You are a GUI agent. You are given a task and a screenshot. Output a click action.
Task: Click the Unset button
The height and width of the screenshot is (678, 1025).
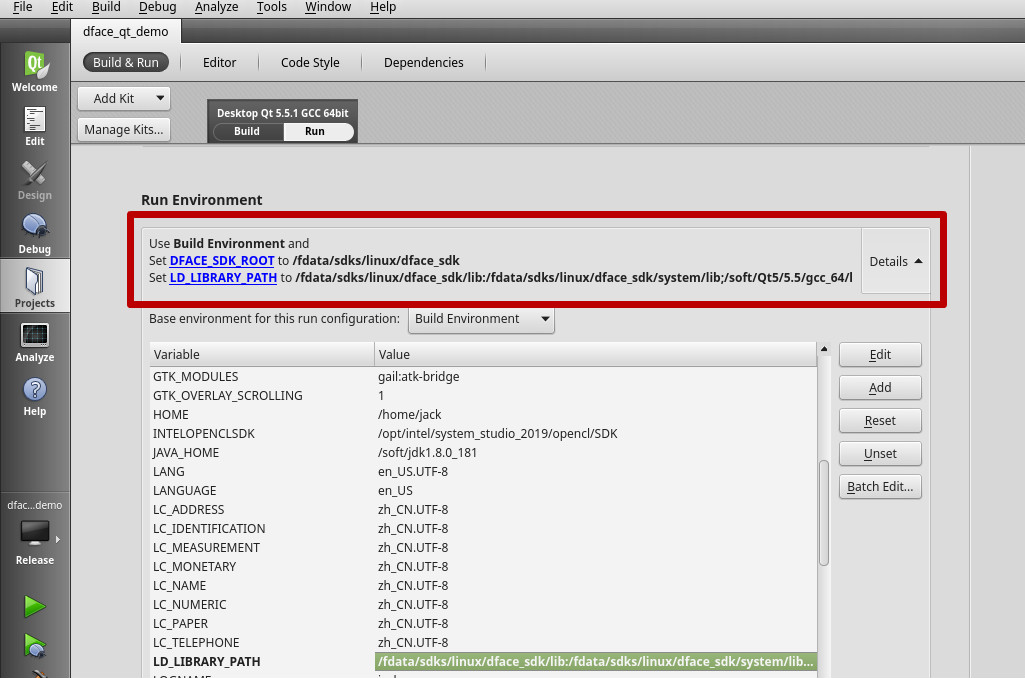coord(880,454)
